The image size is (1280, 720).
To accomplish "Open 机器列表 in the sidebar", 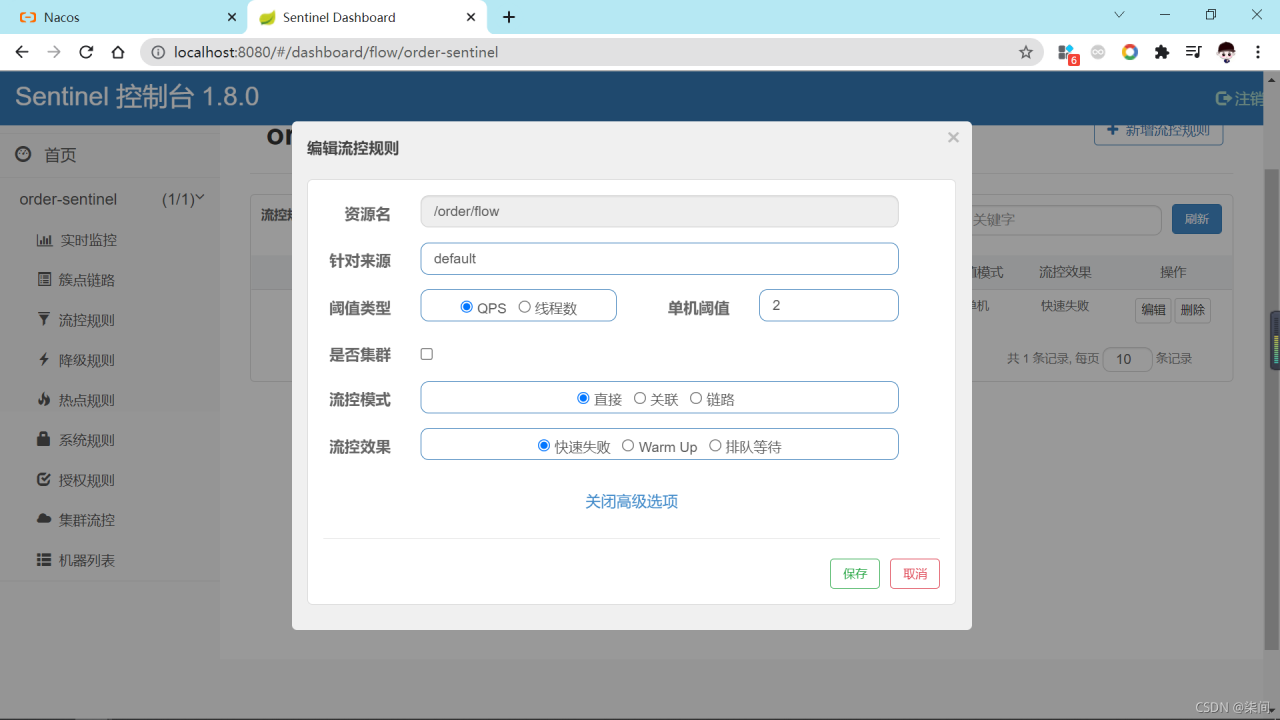I will [x=76, y=560].
